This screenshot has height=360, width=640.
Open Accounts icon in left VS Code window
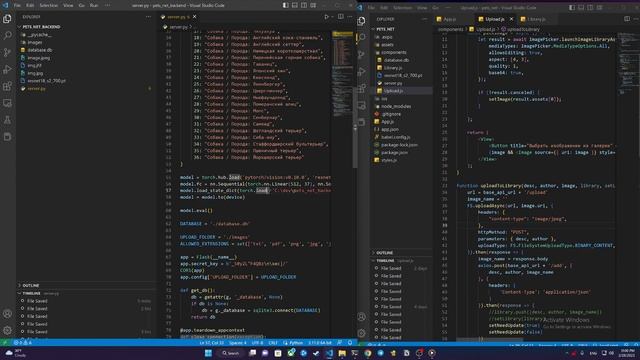[x=7, y=313]
